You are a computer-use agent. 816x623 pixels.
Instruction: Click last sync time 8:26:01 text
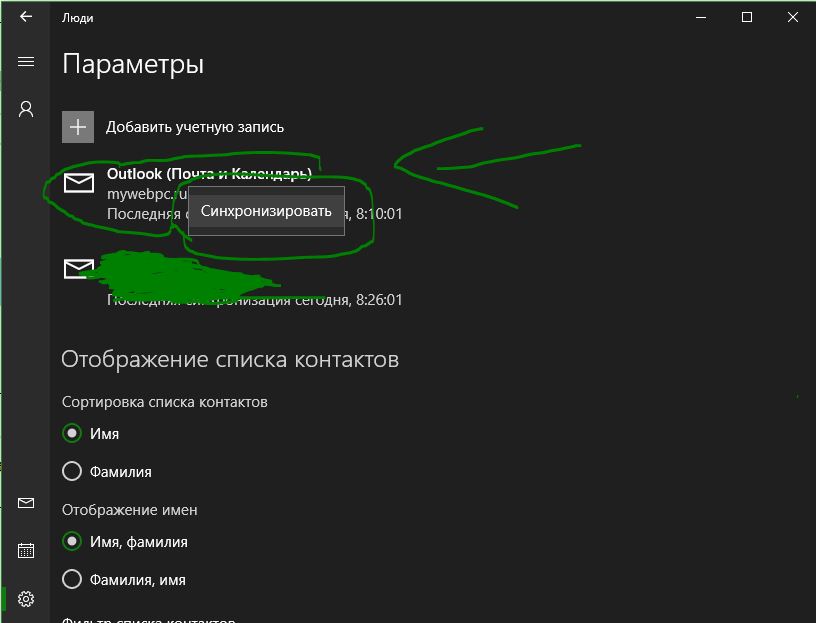[379, 300]
